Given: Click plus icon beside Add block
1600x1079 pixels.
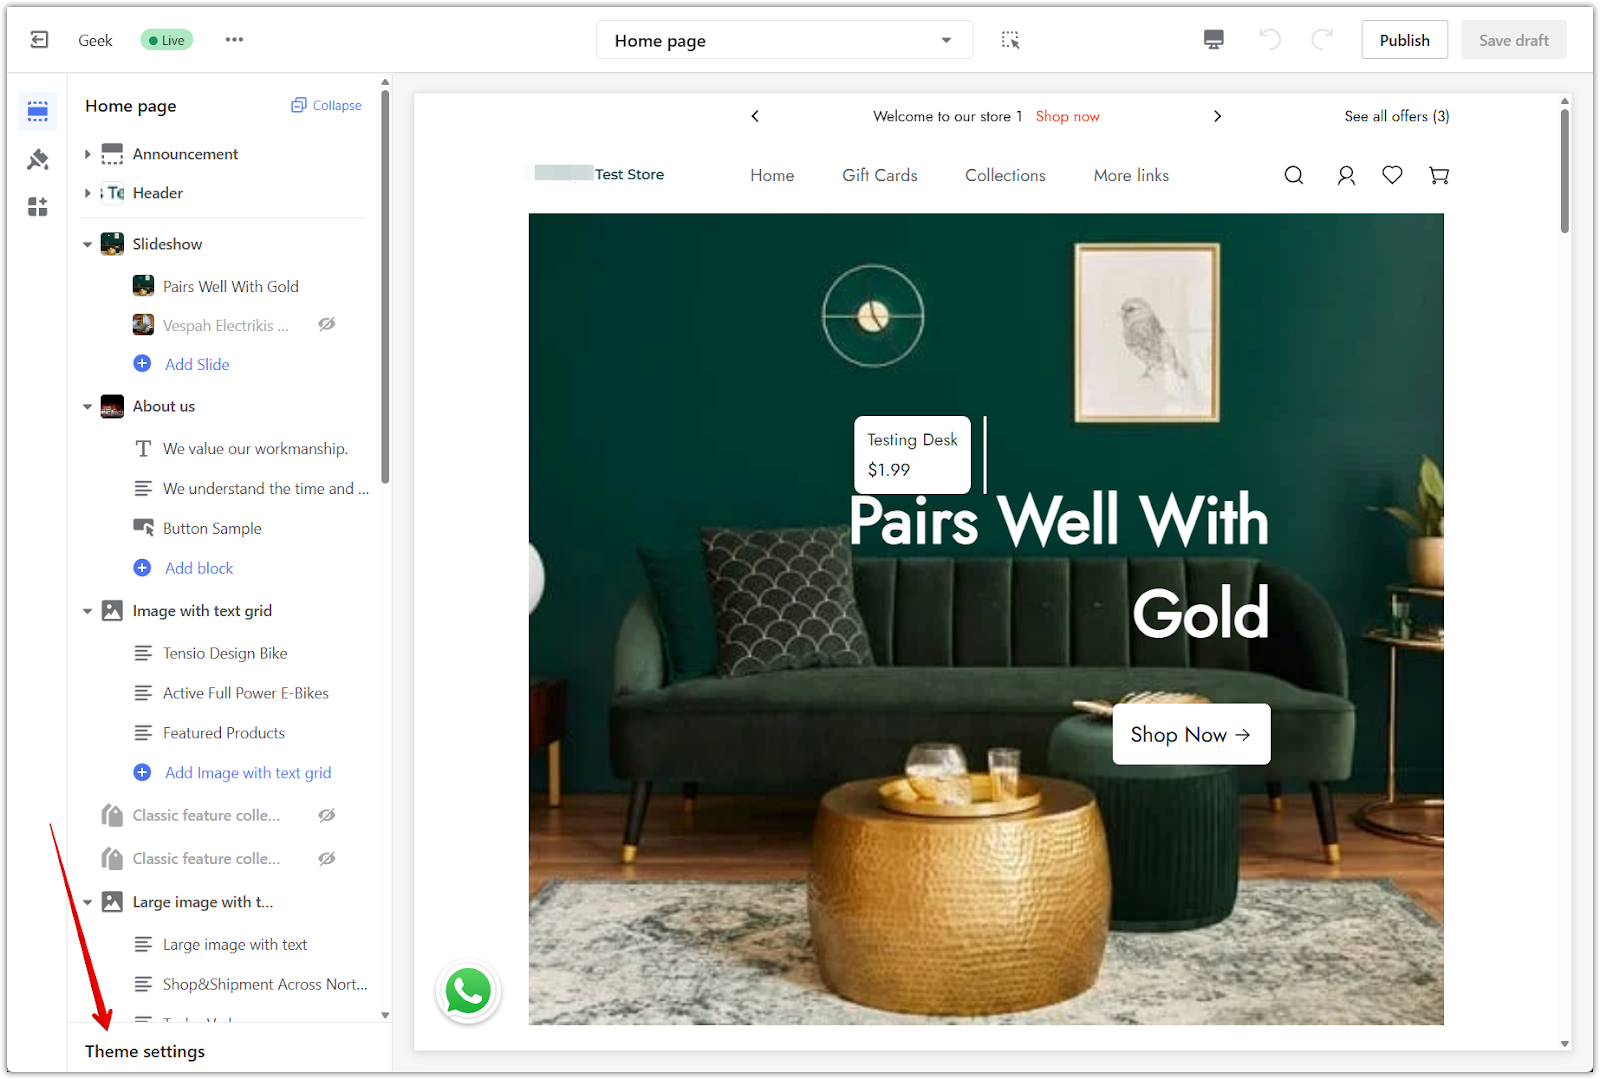Looking at the screenshot, I should pos(142,568).
